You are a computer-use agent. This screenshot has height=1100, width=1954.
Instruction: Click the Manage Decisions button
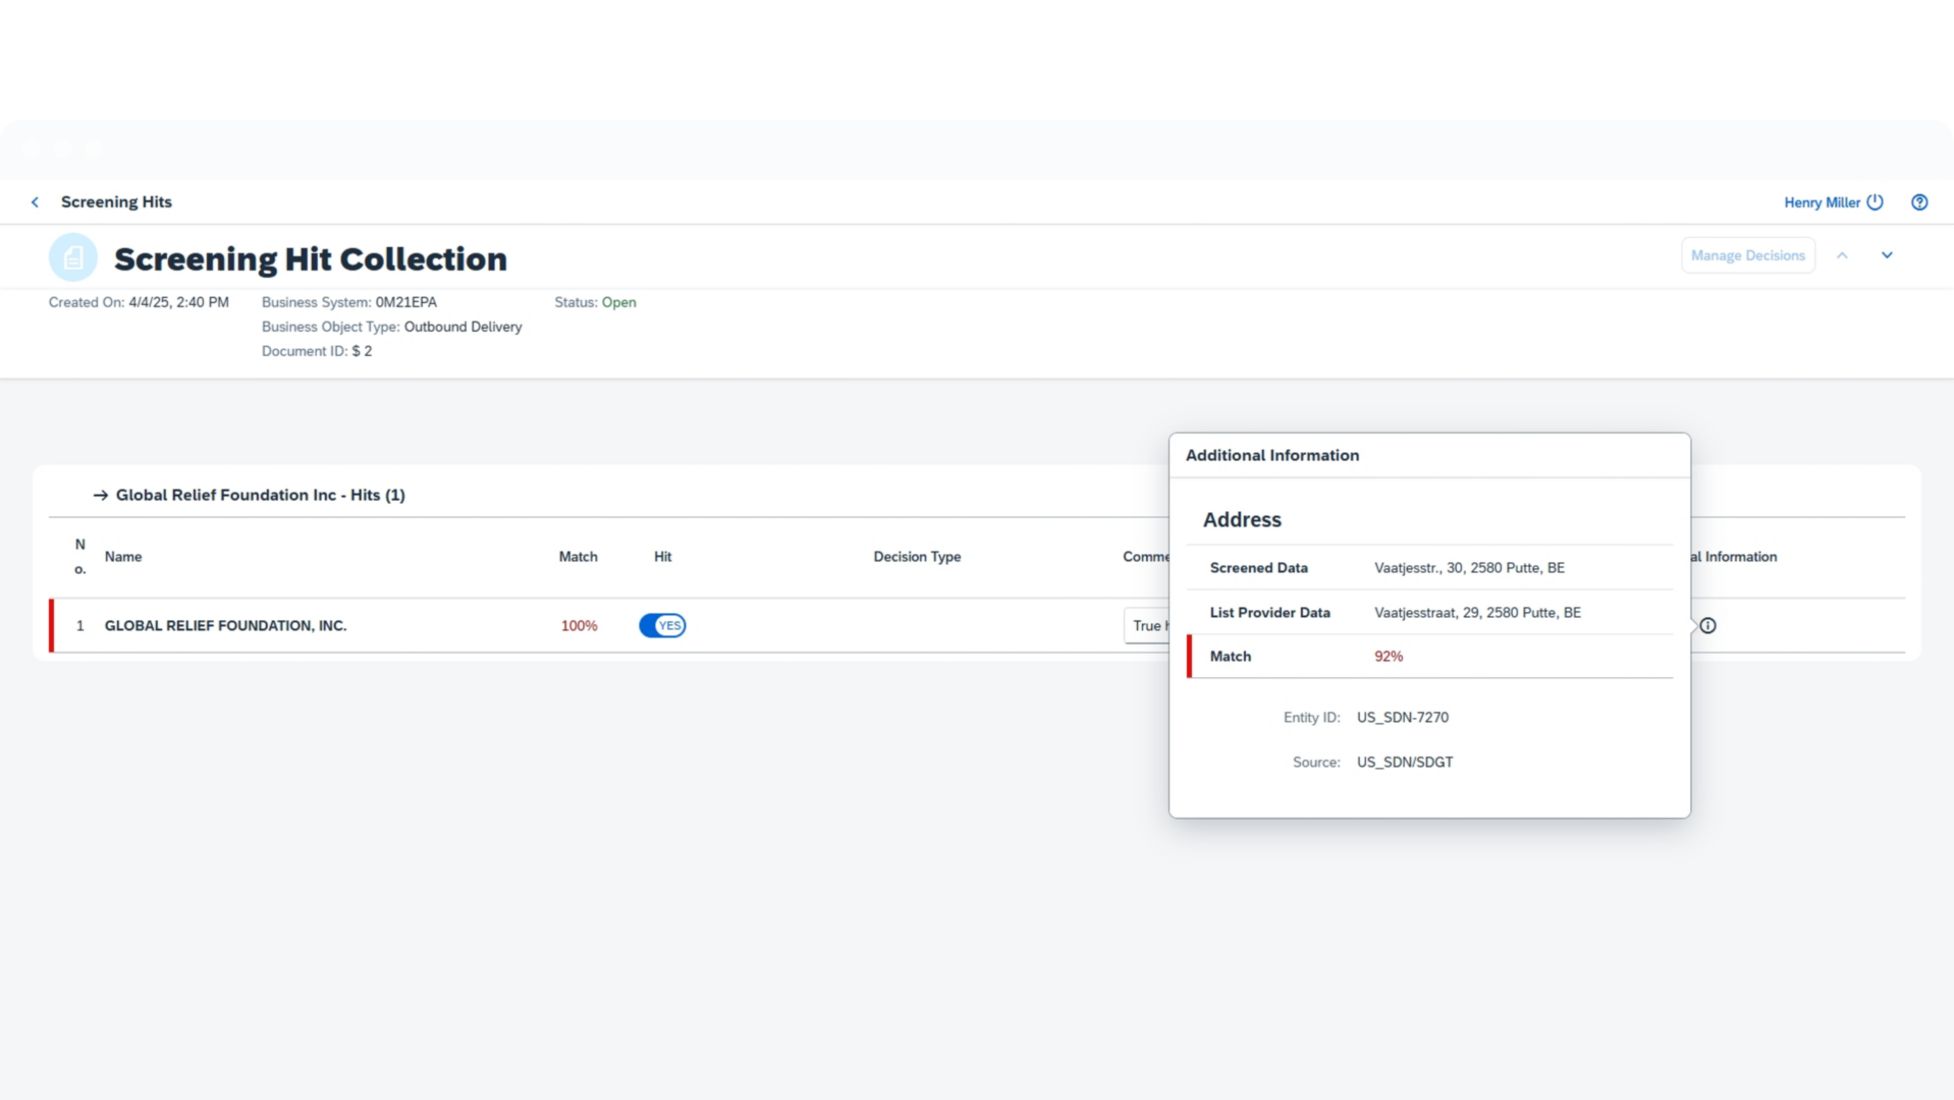click(1747, 256)
